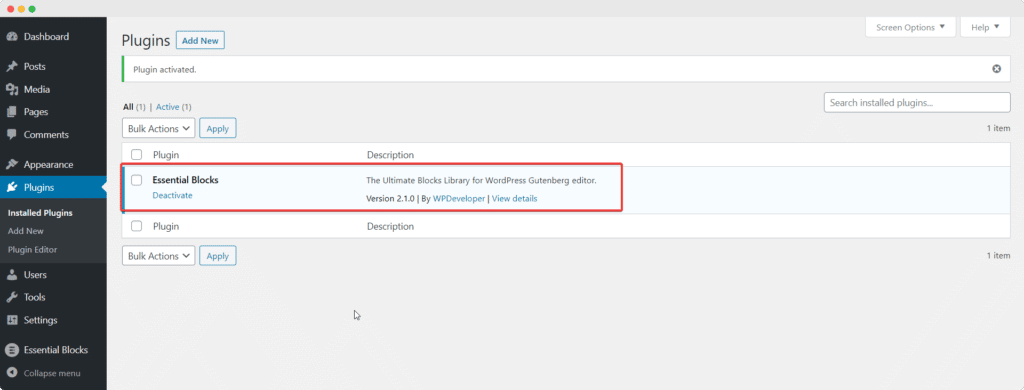The height and width of the screenshot is (390, 1024).
Task: Tick the header select-all checkbox
Action: 136,155
